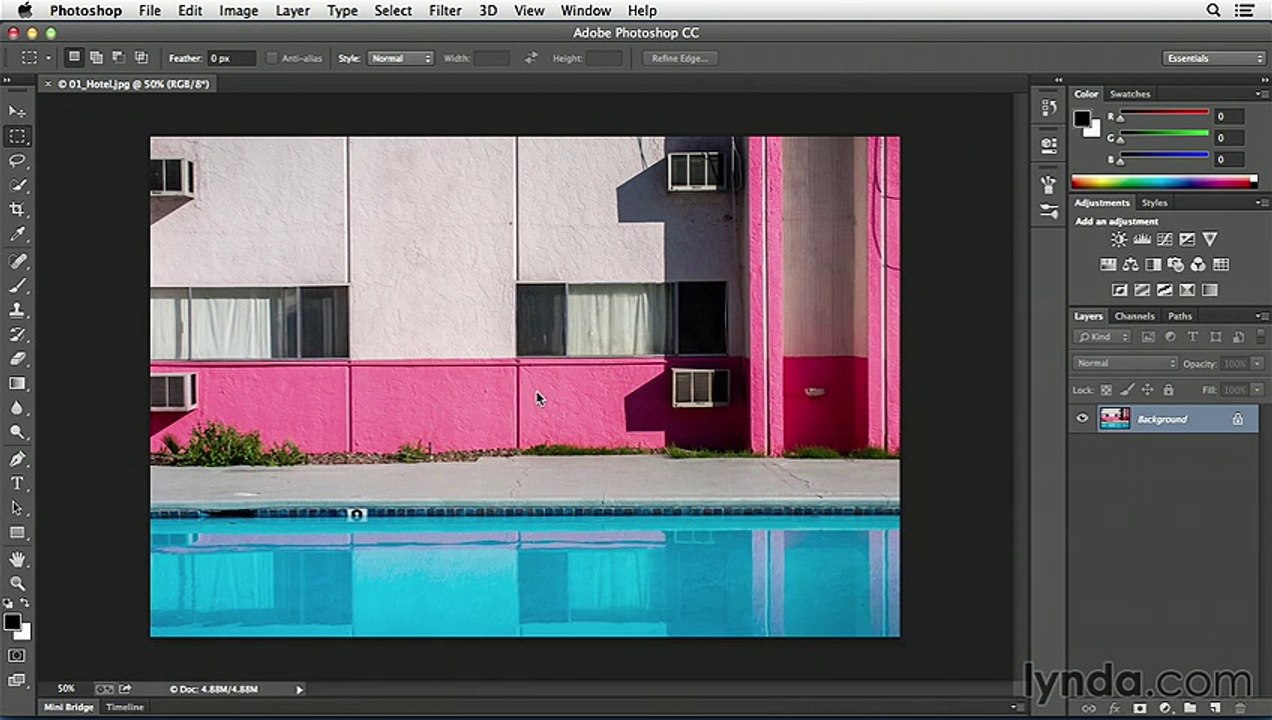
Task: Open the Opacity slider dropdown arrow
Action: [x=1257, y=363]
